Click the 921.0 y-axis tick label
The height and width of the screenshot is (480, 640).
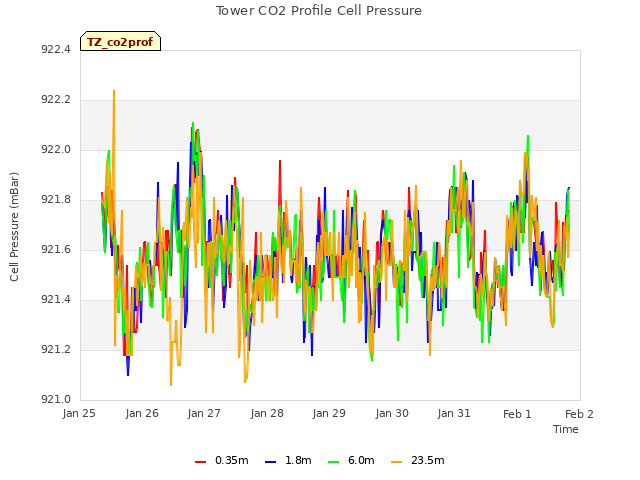56,400
